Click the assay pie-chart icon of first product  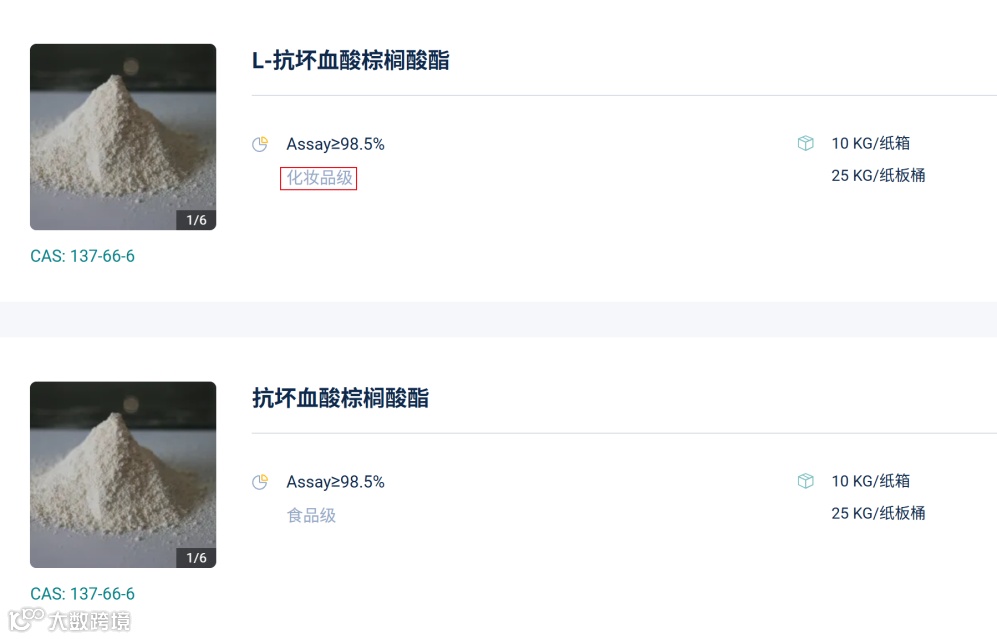260,144
